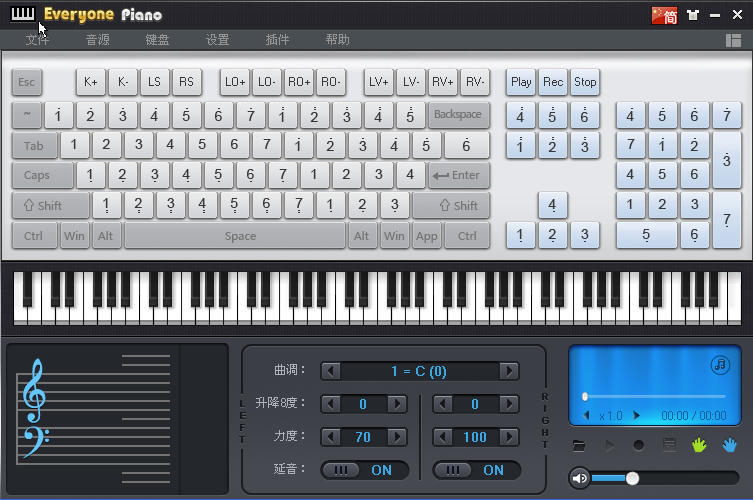Decrease playback speed with the arrow before x1.0
Image resolution: width=753 pixels, height=500 pixels.
[x=586, y=415]
